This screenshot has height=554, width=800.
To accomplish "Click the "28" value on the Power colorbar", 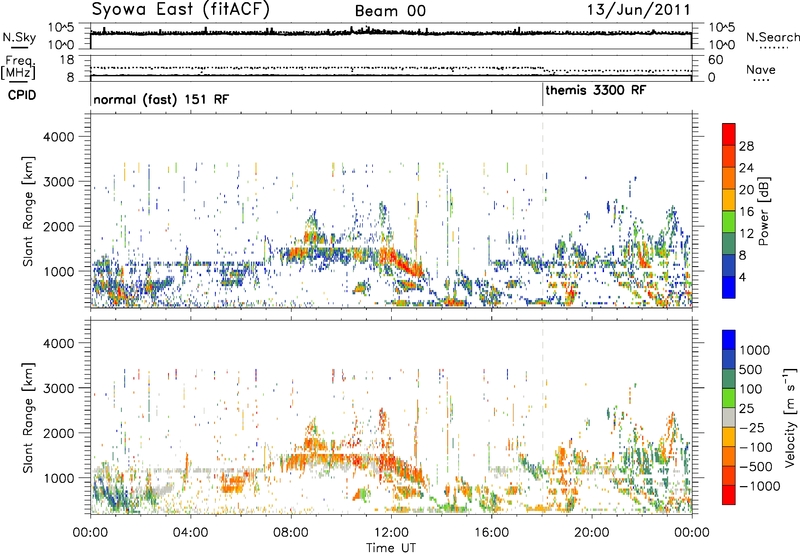I will pos(746,146).
